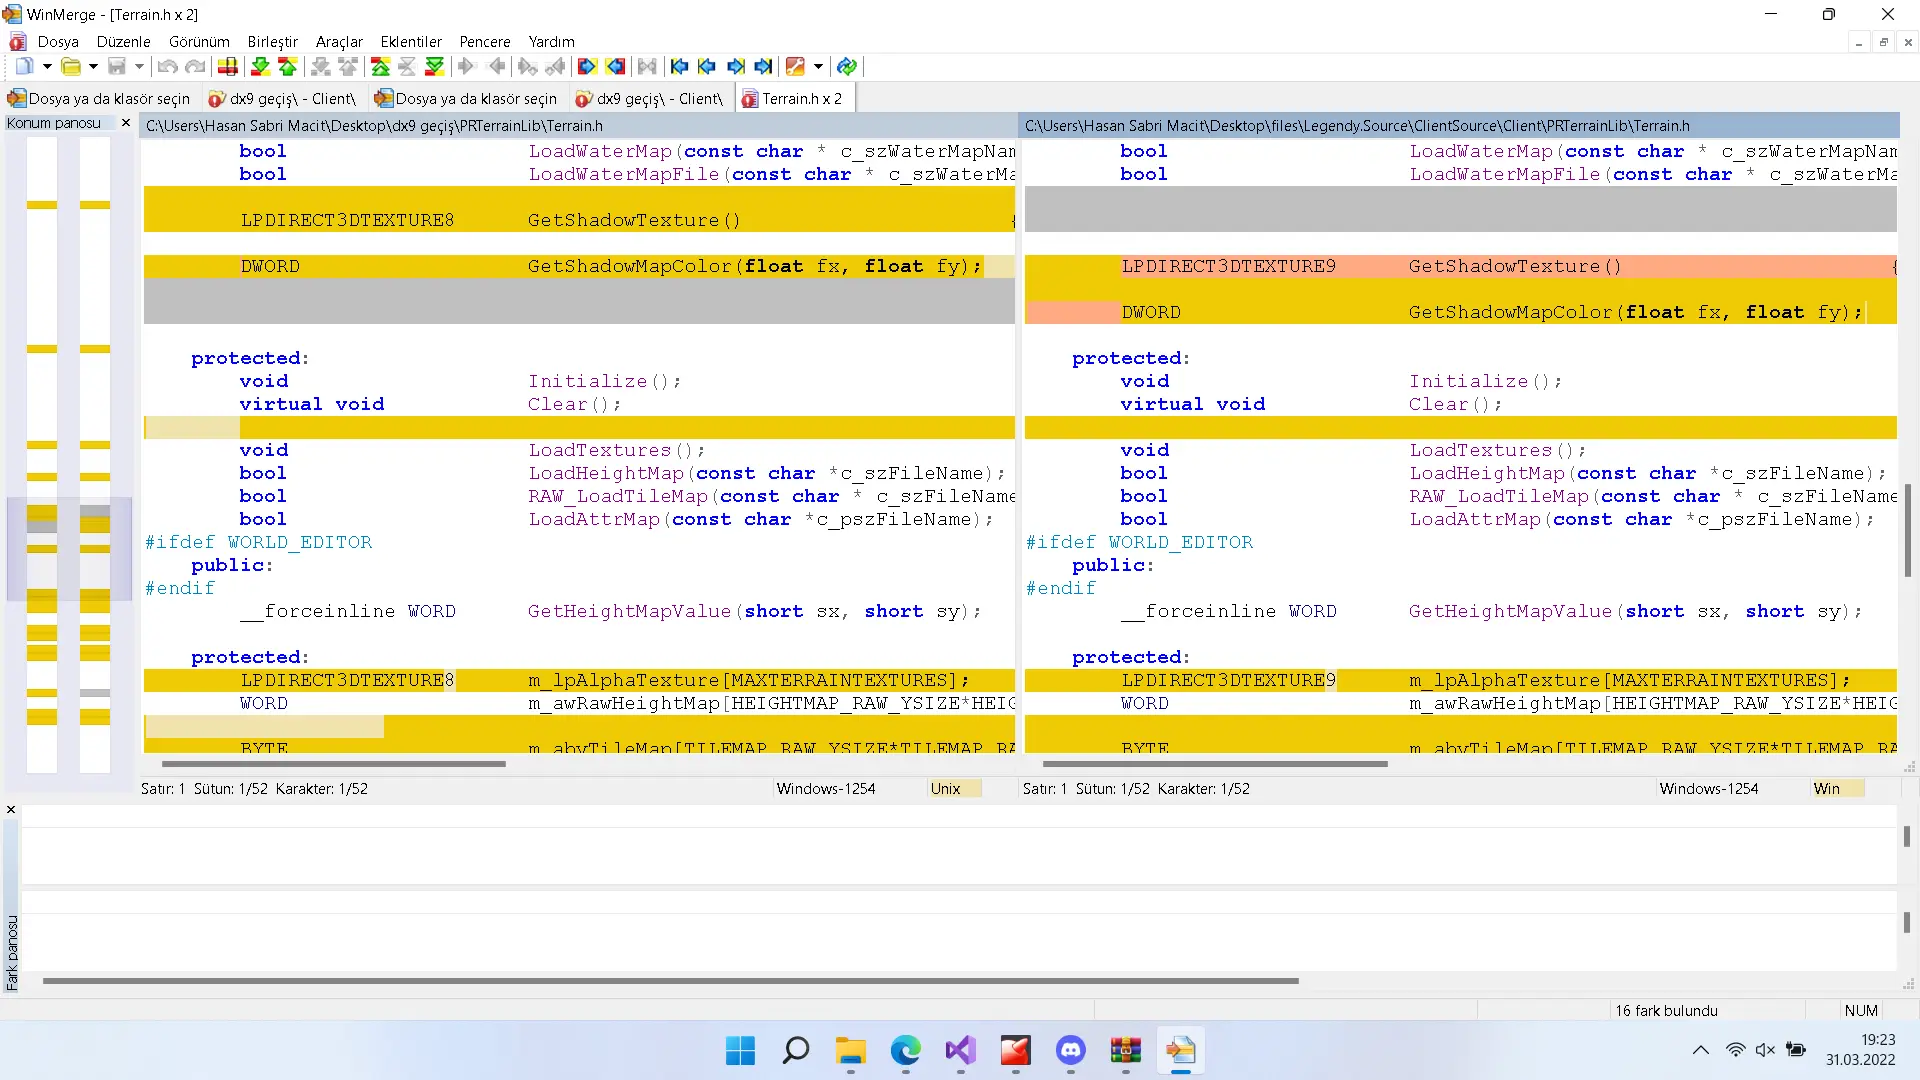The width and height of the screenshot is (1920, 1080).
Task: Open the Birleştir menu
Action: click(272, 42)
